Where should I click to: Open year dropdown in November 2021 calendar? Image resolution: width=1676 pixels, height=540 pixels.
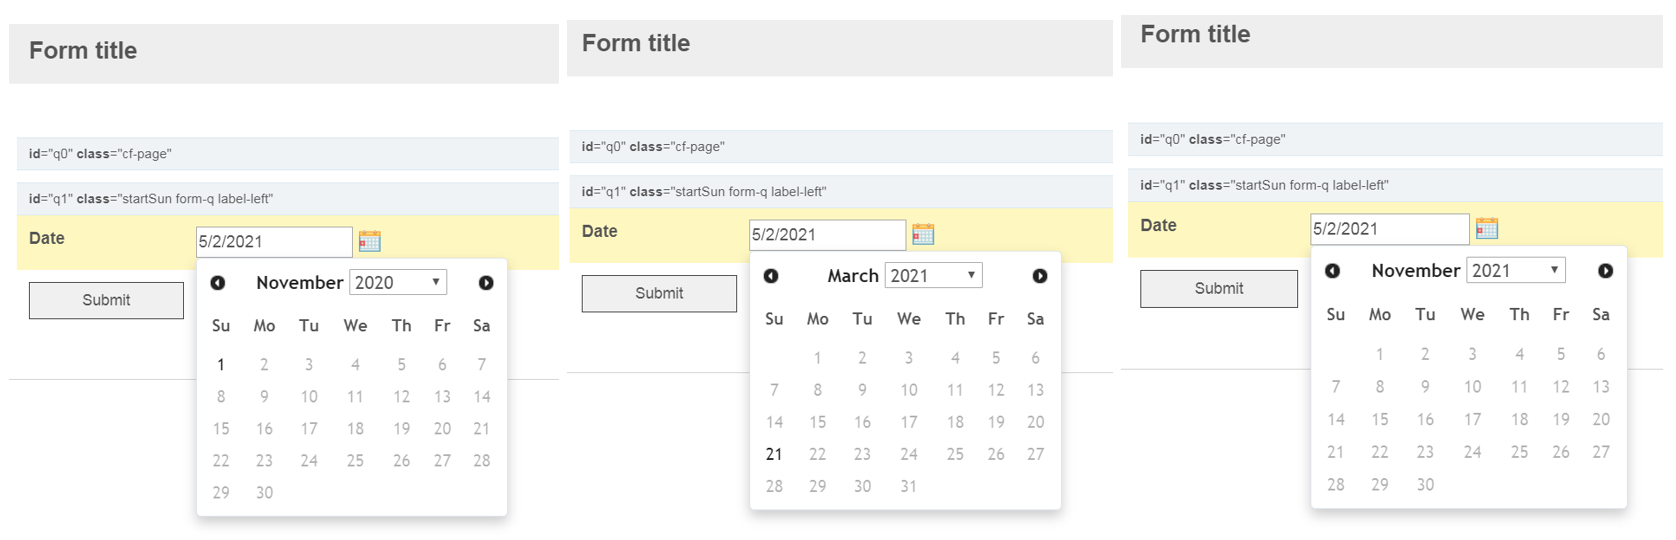coord(1516,271)
